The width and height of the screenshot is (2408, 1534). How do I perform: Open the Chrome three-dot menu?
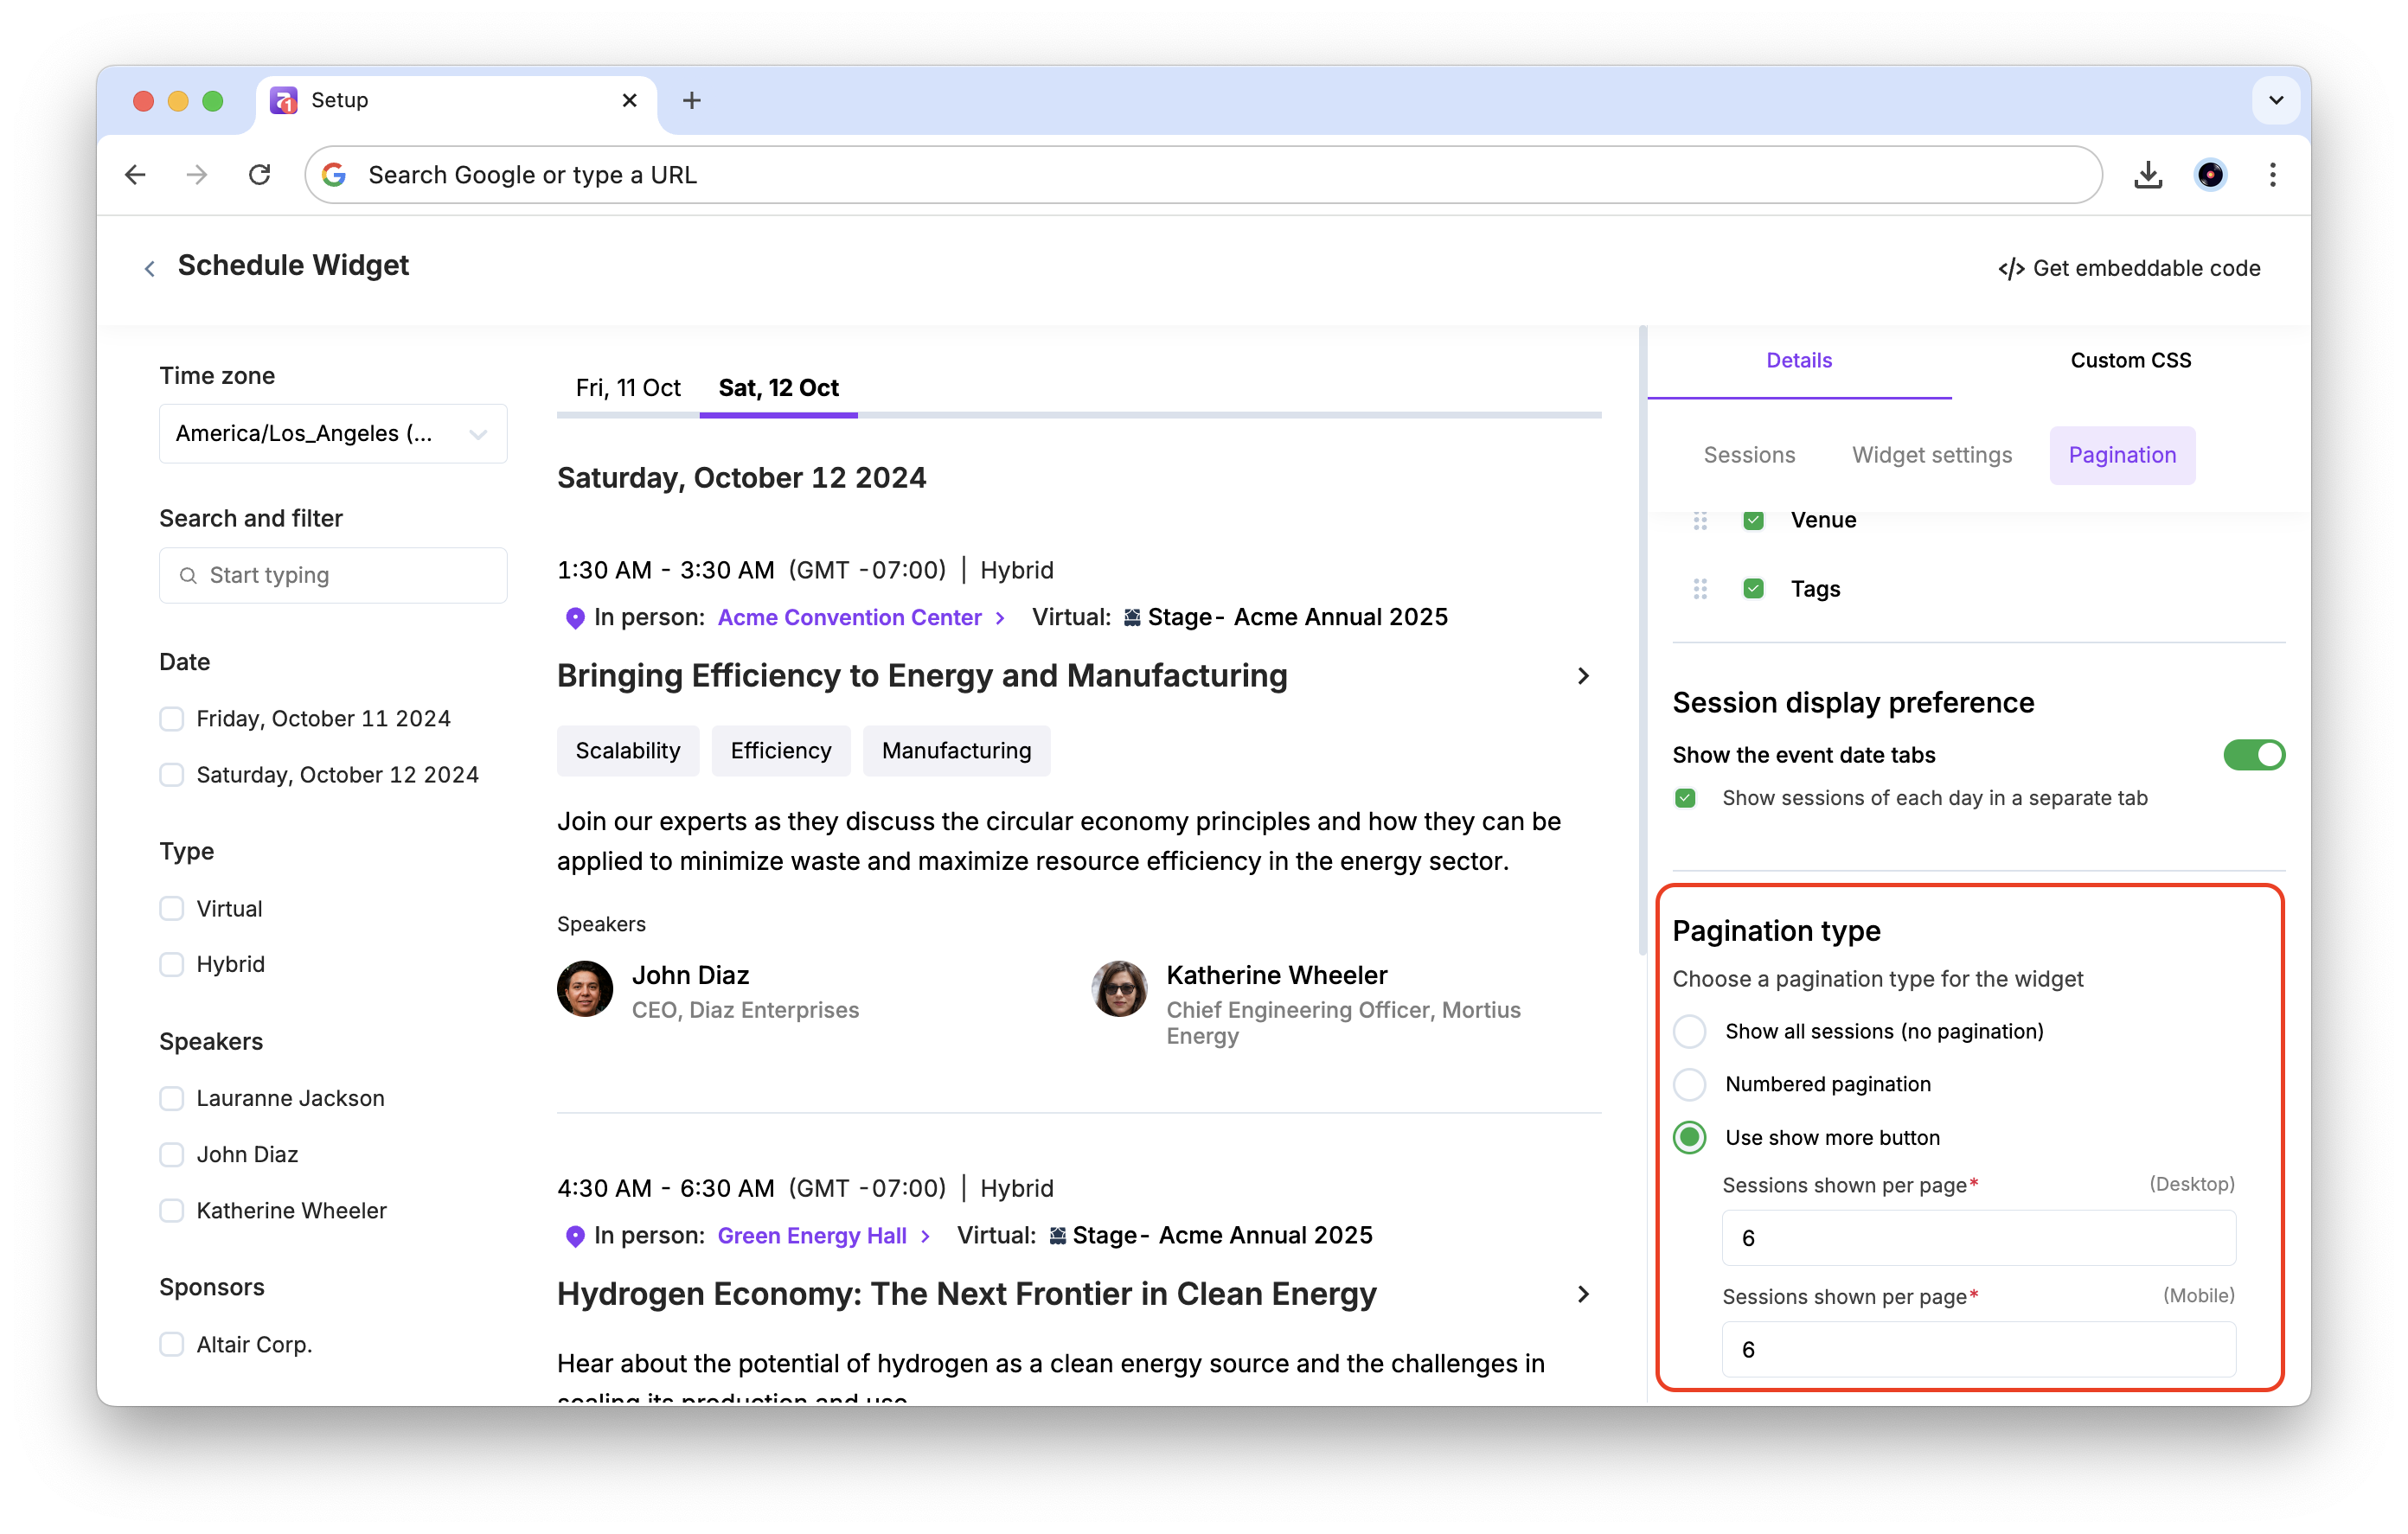[x=2273, y=175]
